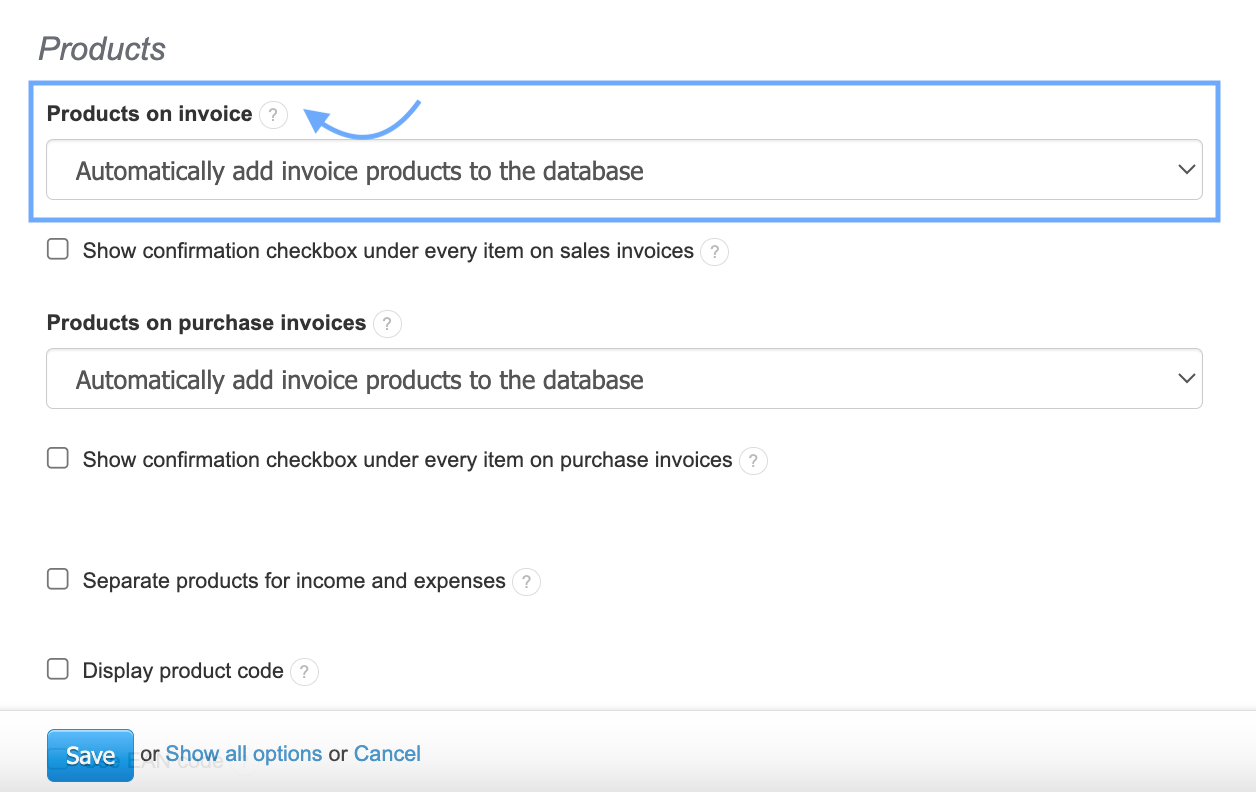Viewport: 1256px width, 792px height.
Task: Toggle the Display product code checkbox
Action: point(58,670)
